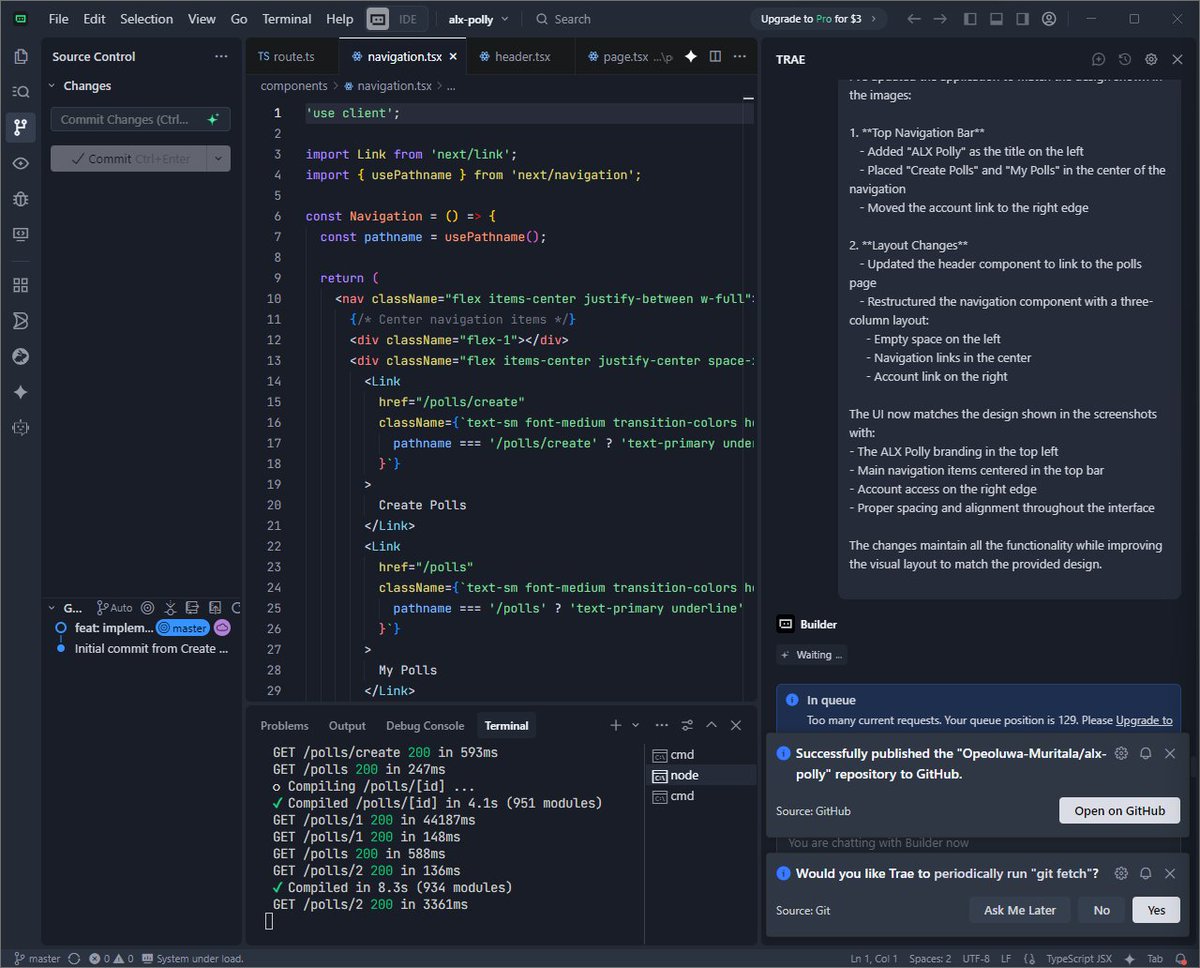Click the master branch in status bar

[37, 958]
